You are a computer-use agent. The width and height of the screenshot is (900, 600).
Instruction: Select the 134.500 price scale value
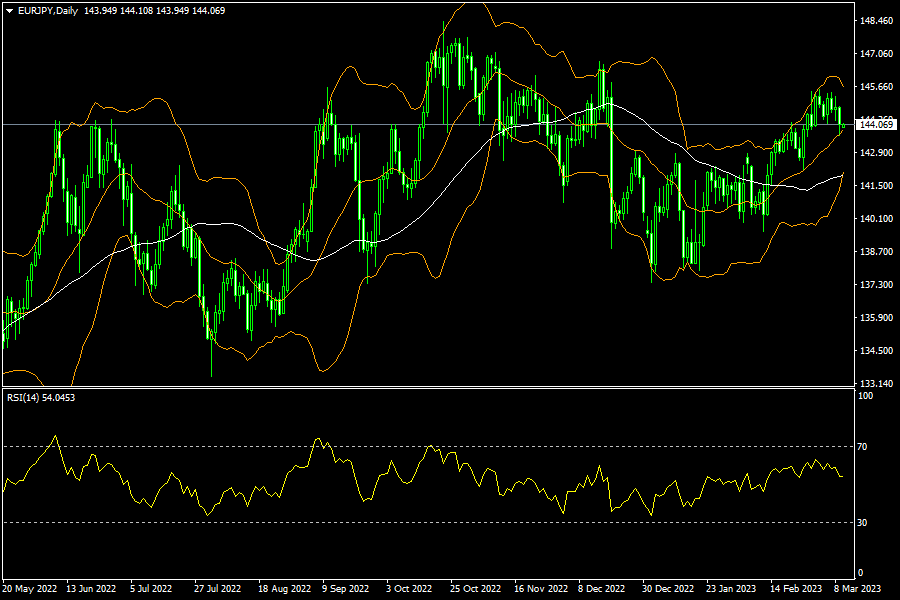[x=876, y=351]
